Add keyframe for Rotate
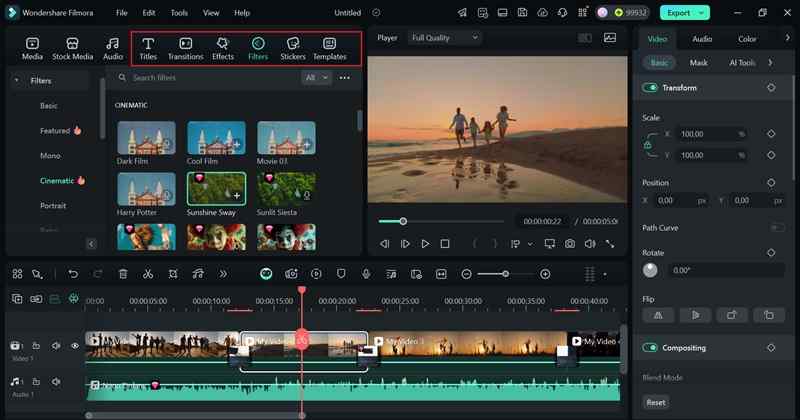Viewport: 800px width, 420px height. tap(771, 253)
